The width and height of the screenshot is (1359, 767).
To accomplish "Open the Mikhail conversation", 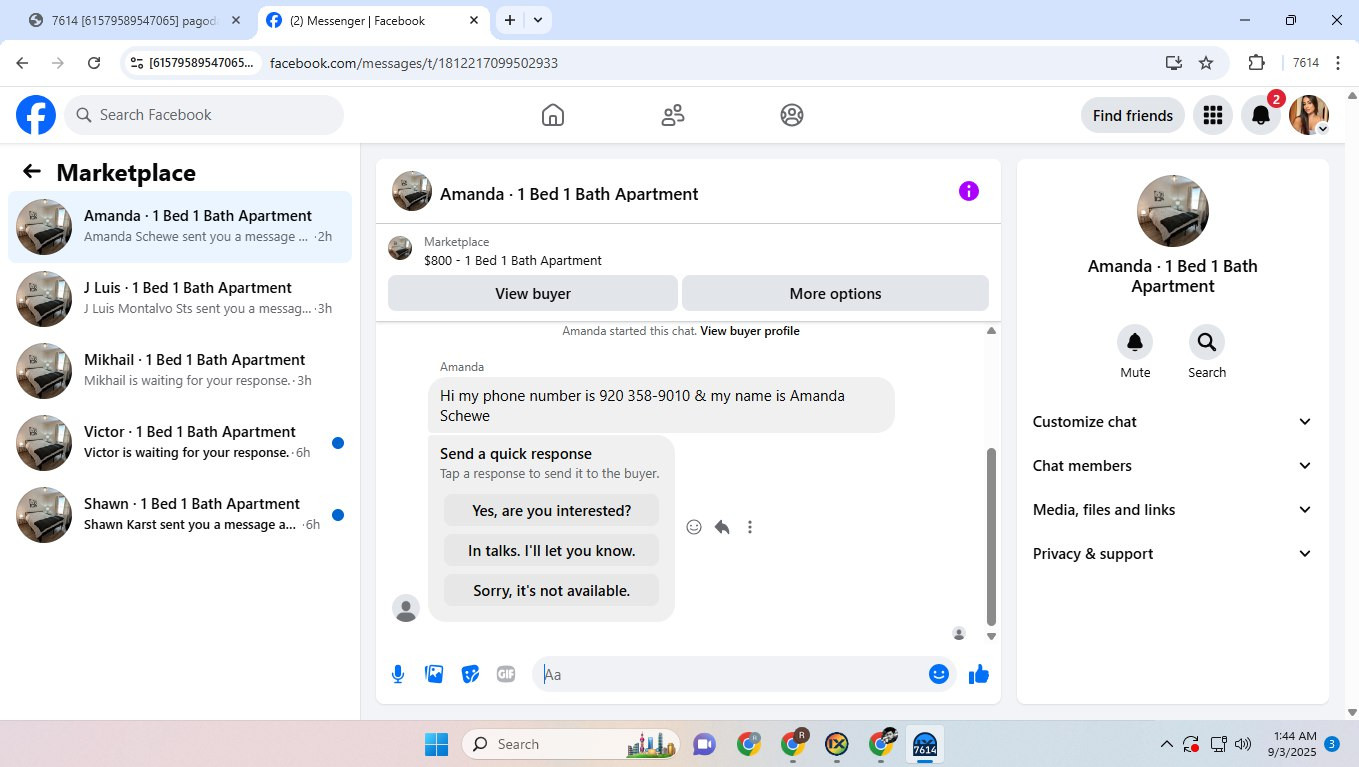I will [180, 371].
